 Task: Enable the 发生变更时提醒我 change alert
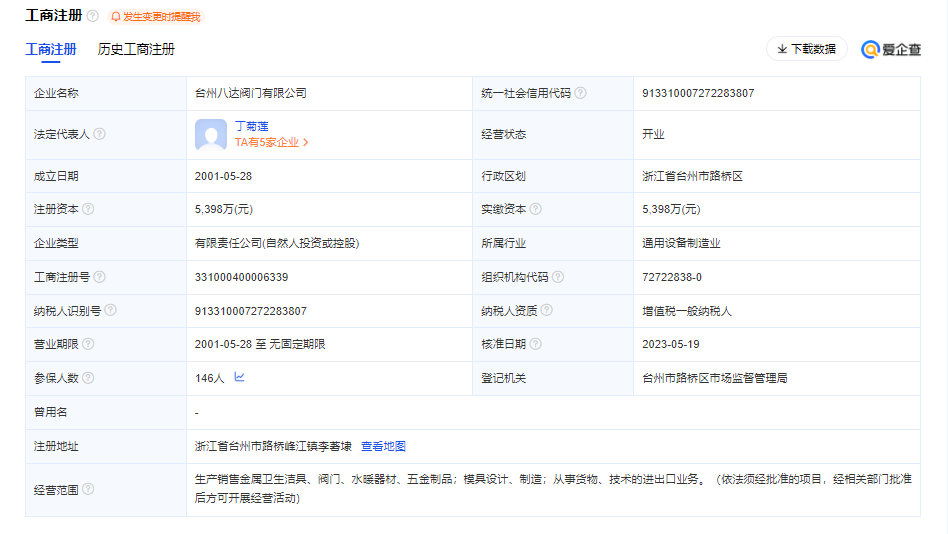pyautogui.click(x=155, y=17)
